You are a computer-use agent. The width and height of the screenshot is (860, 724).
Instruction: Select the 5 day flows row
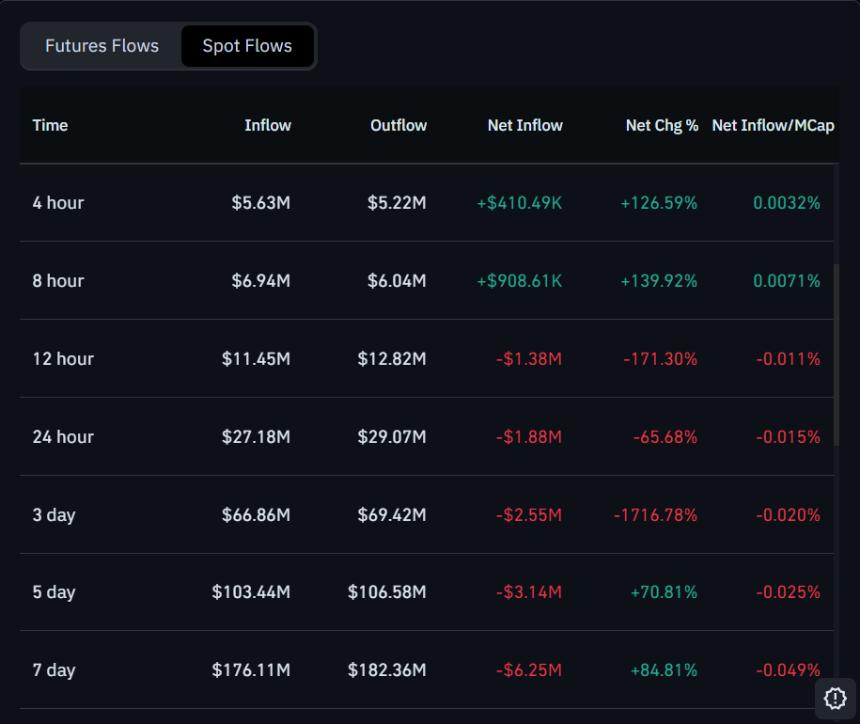(x=430, y=592)
